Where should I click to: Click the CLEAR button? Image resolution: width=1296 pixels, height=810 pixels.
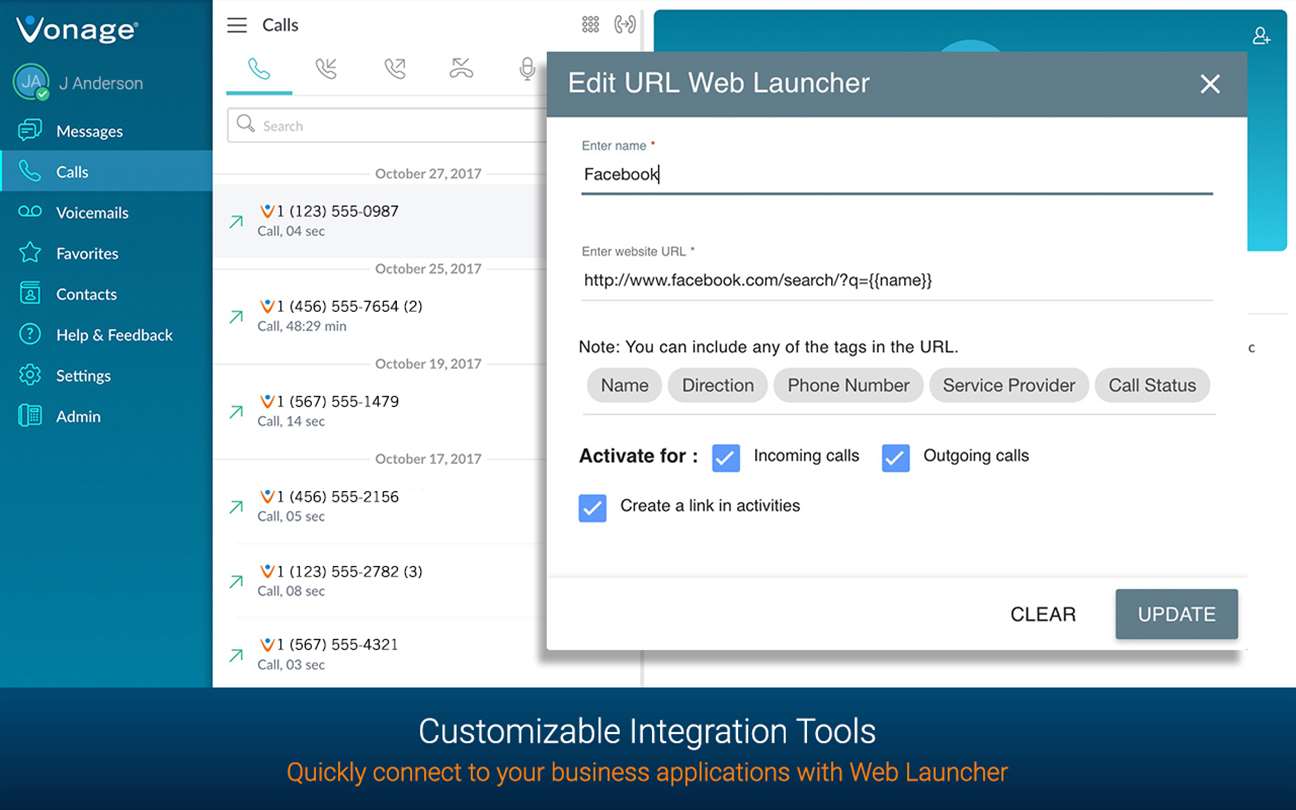1043,615
